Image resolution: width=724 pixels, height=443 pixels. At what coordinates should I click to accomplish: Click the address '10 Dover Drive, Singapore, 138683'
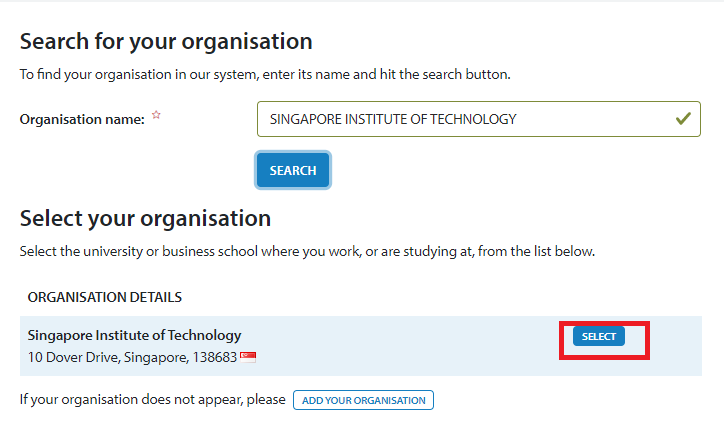[x=132, y=357]
